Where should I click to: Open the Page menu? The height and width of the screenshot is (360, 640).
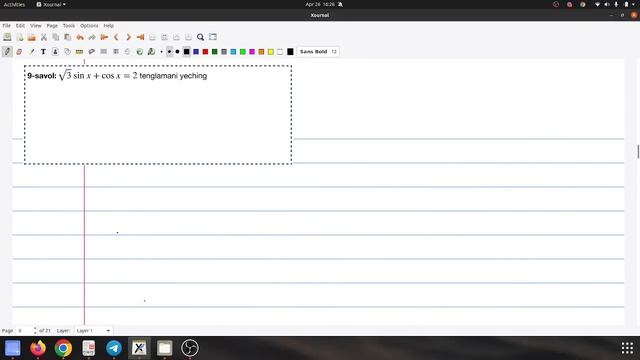52,26
